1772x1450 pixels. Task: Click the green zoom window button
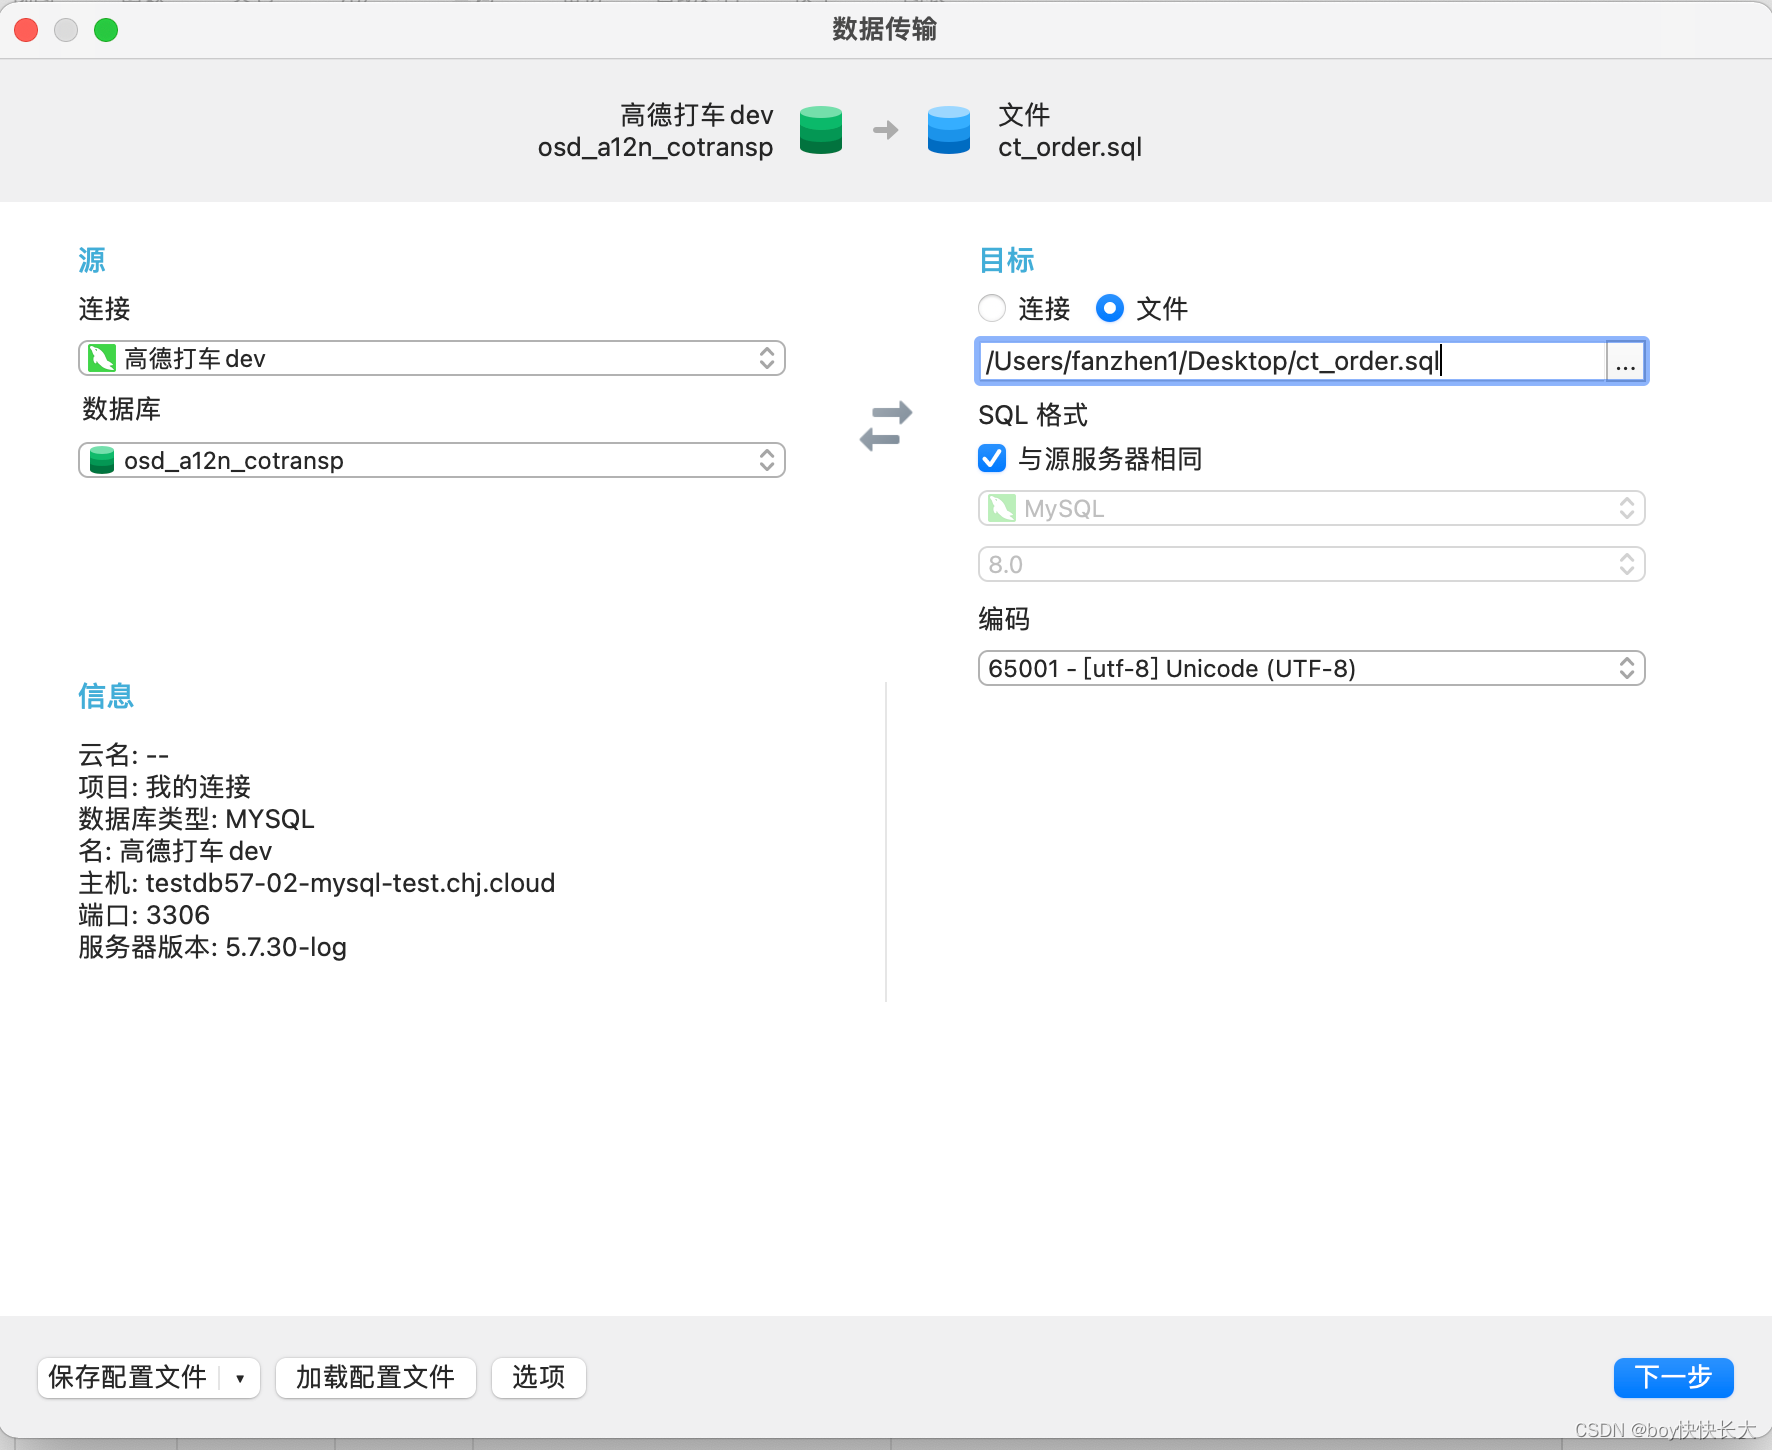(x=106, y=30)
